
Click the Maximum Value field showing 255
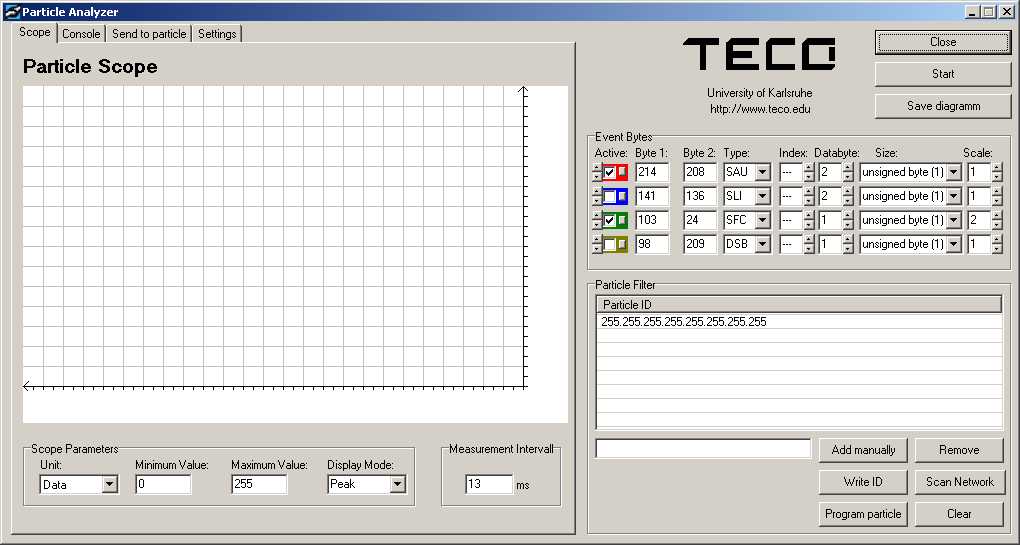[259, 485]
